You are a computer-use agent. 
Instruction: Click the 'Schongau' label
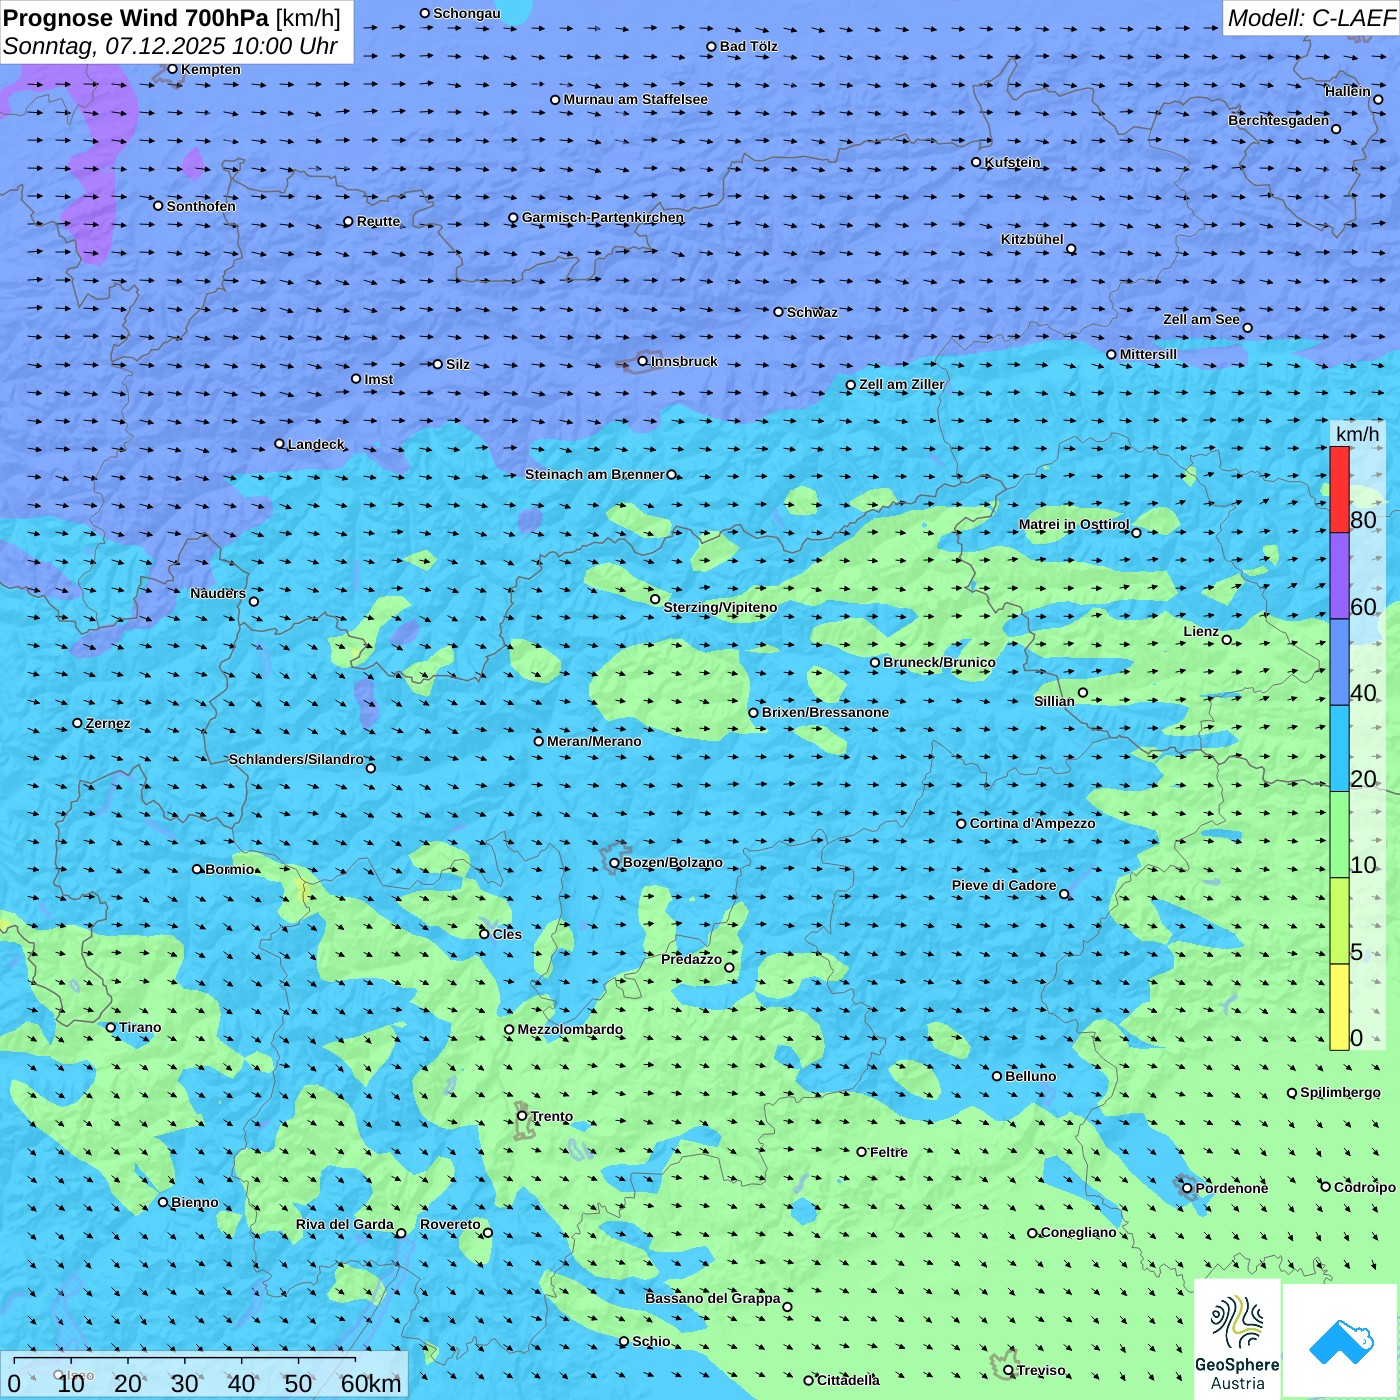click(466, 13)
